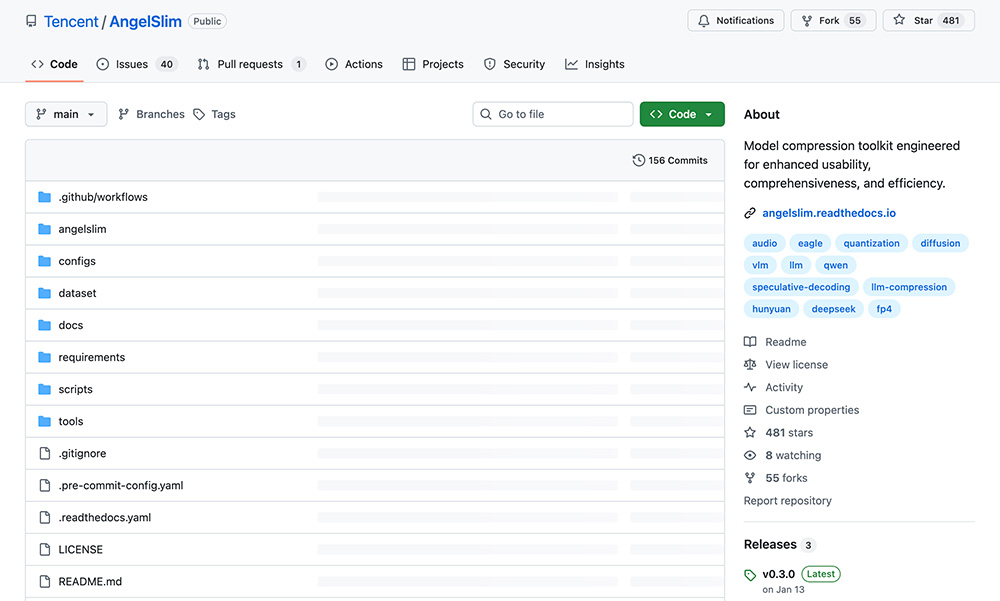Select the quantization topic tag
This screenshot has height=601, width=1000.
click(x=871, y=243)
